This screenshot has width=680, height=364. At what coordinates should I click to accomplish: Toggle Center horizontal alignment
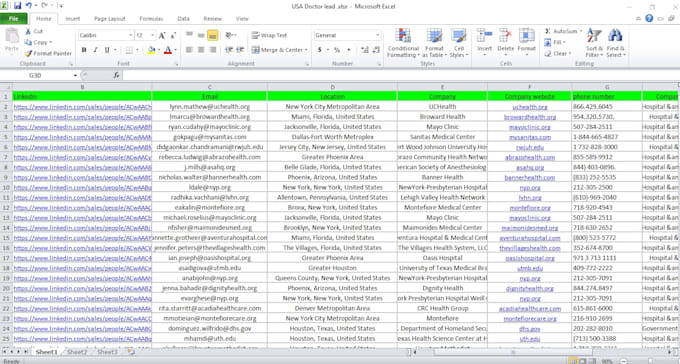[201, 50]
